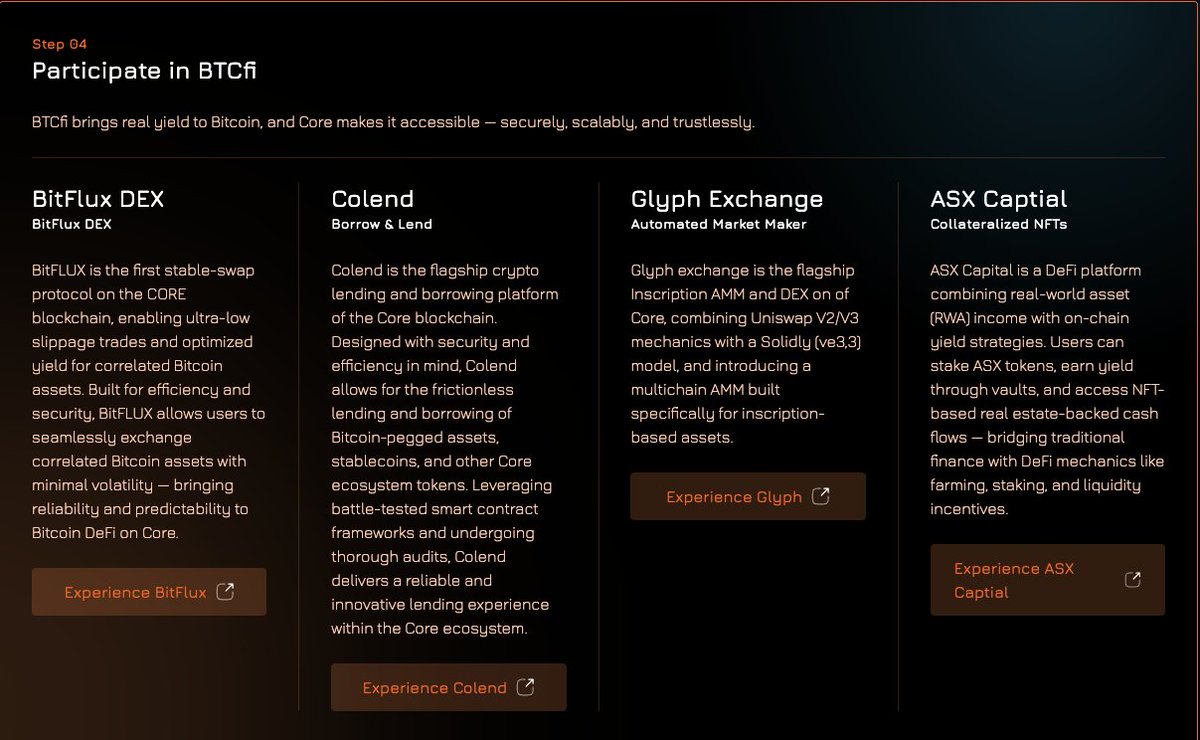The width and height of the screenshot is (1200, 740).
Task: Click external link icon on Experience BitFlux
Action: pos(226,592)
